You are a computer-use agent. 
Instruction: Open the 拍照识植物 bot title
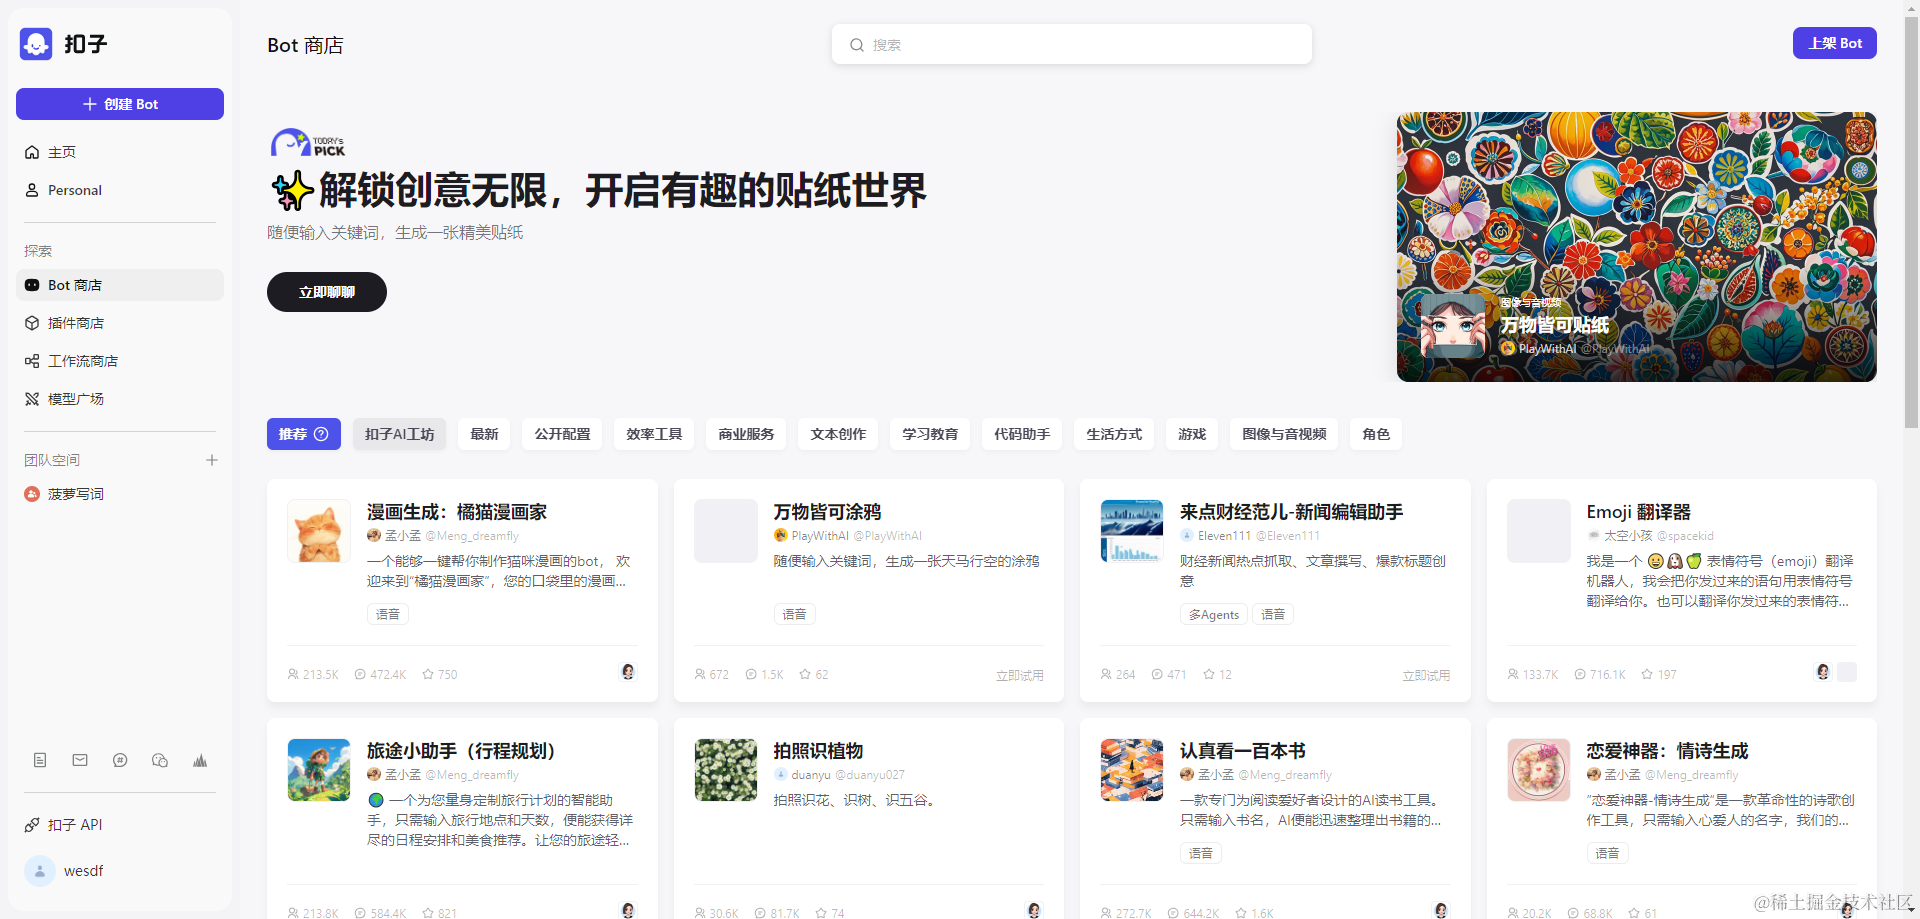coord(818,751)
